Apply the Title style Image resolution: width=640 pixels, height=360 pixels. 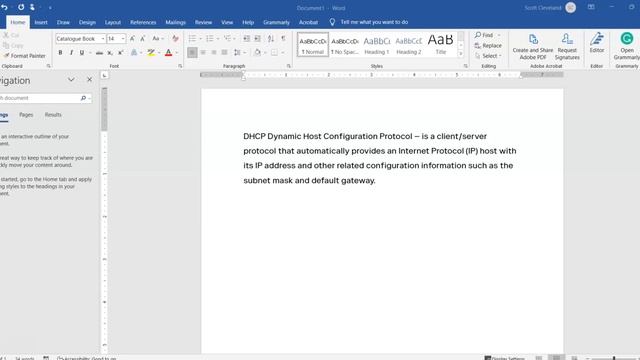click(441, 44)
